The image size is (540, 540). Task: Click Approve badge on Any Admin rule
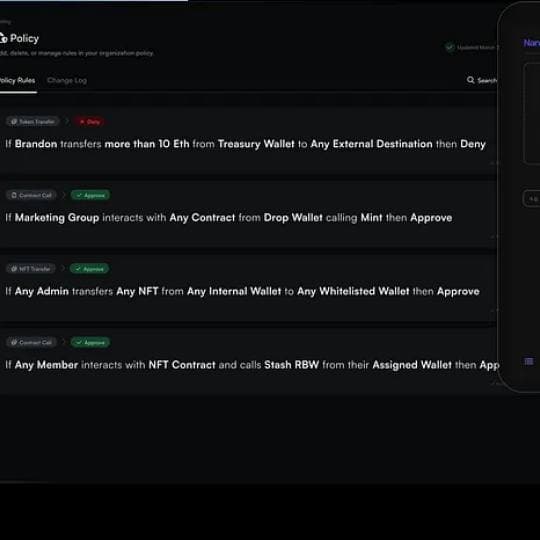(90, 269)
